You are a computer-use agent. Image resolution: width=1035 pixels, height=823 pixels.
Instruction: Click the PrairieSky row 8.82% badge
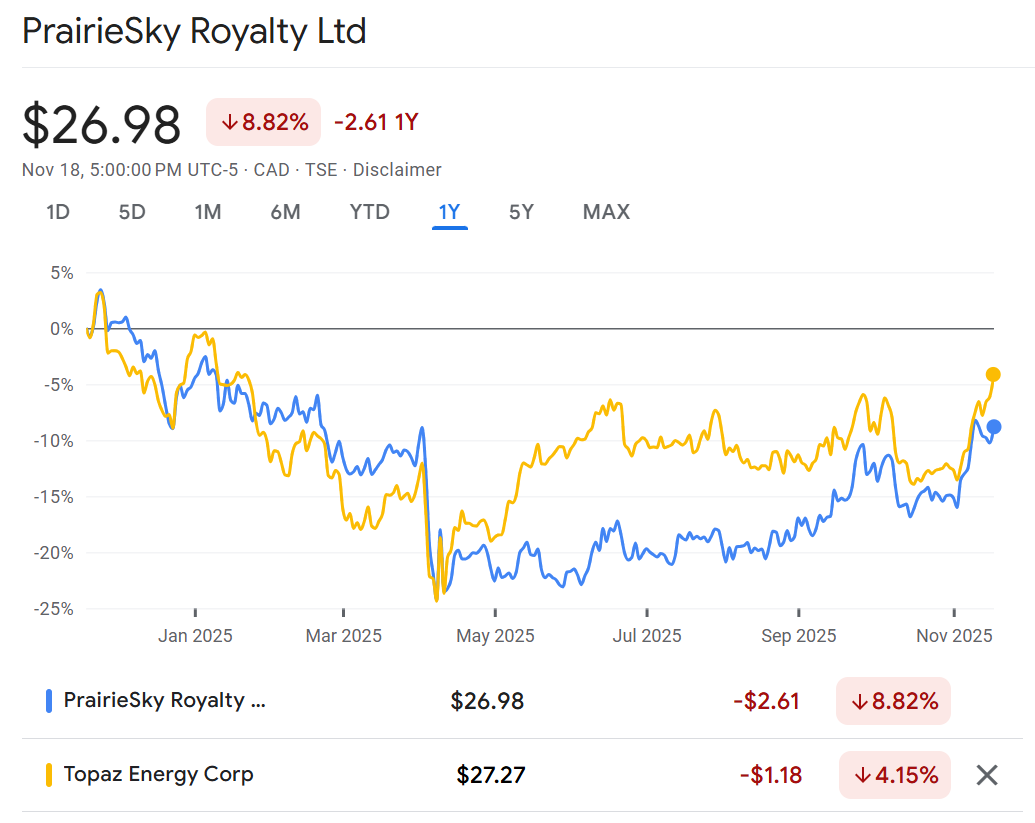tap(894, 701)
